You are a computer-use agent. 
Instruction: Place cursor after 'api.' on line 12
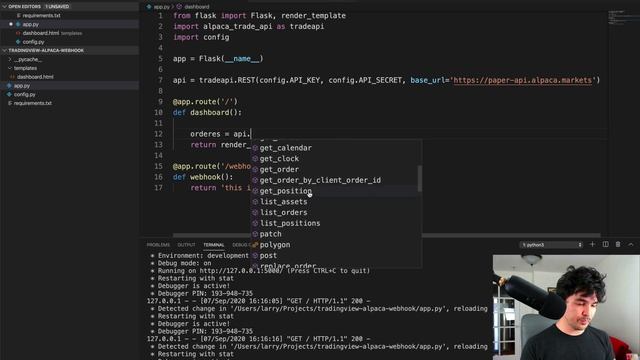[x=251, y=134]
